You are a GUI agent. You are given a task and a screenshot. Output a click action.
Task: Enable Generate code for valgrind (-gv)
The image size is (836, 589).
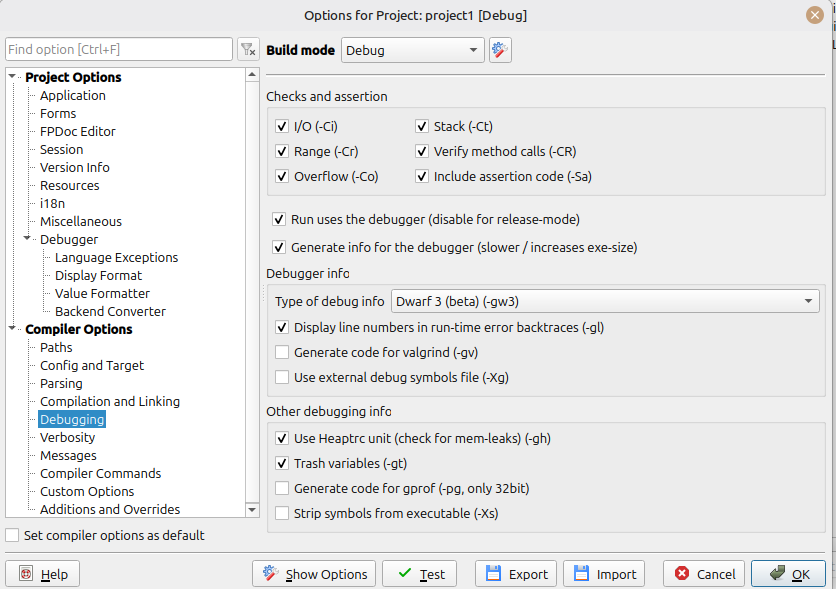282,352
